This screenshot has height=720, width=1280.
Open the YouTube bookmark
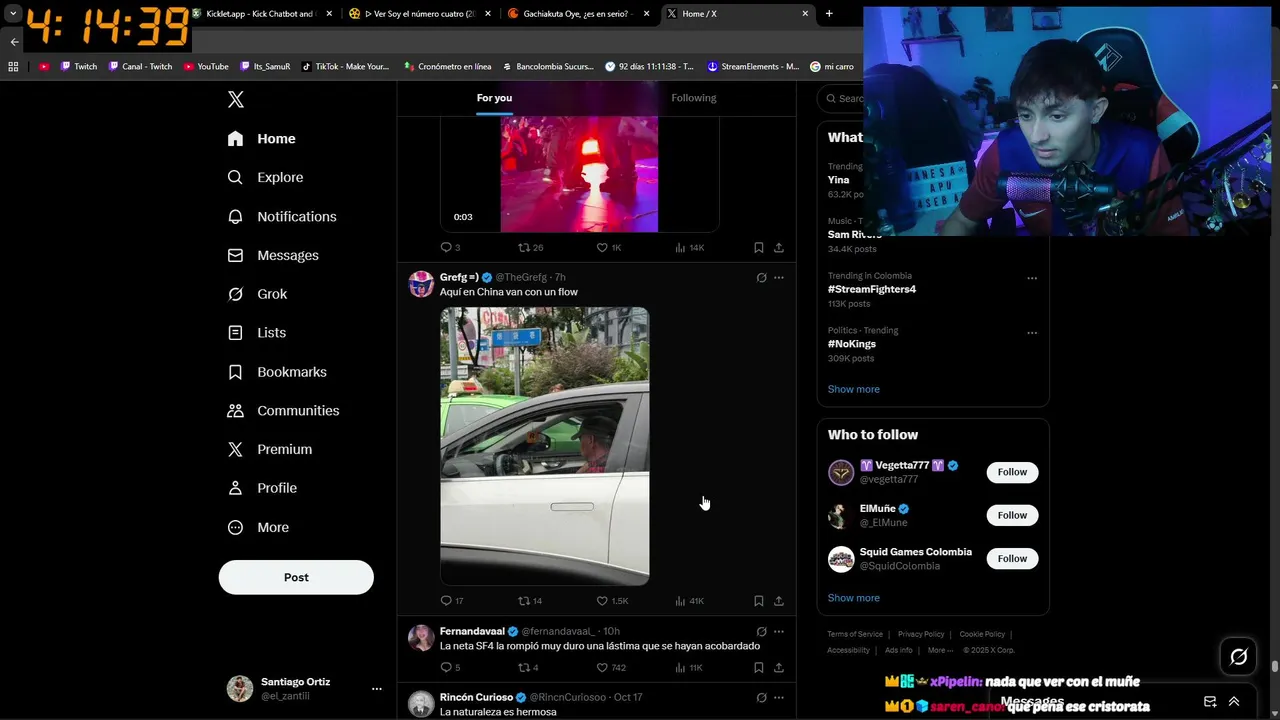coord(206,67)
